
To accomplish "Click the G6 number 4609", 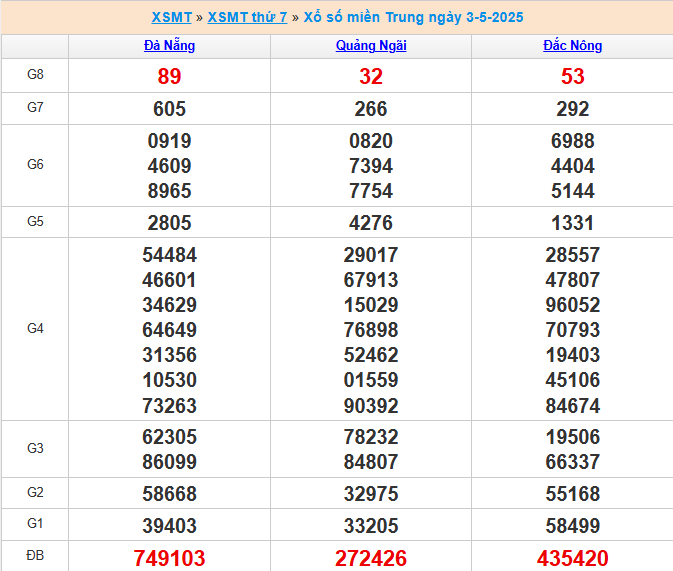I will tap(169, 166).
